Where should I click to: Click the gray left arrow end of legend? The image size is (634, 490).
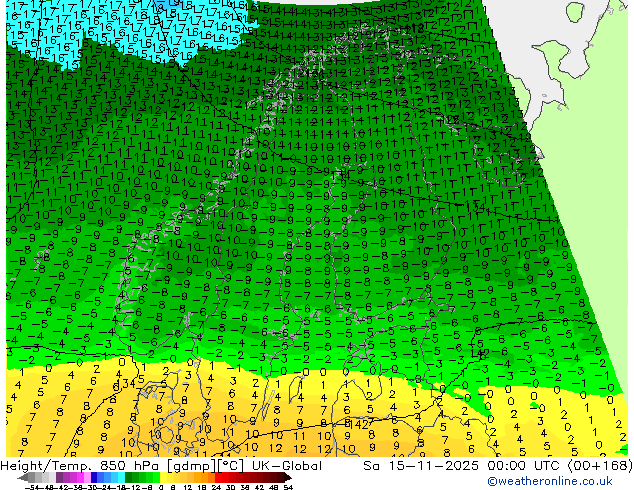(22, 477)
